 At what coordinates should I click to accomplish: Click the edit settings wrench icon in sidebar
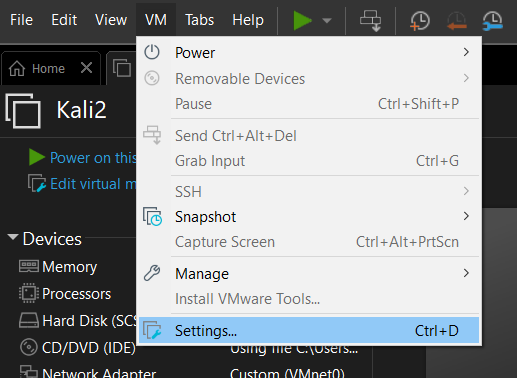click(x=37, y=183)
